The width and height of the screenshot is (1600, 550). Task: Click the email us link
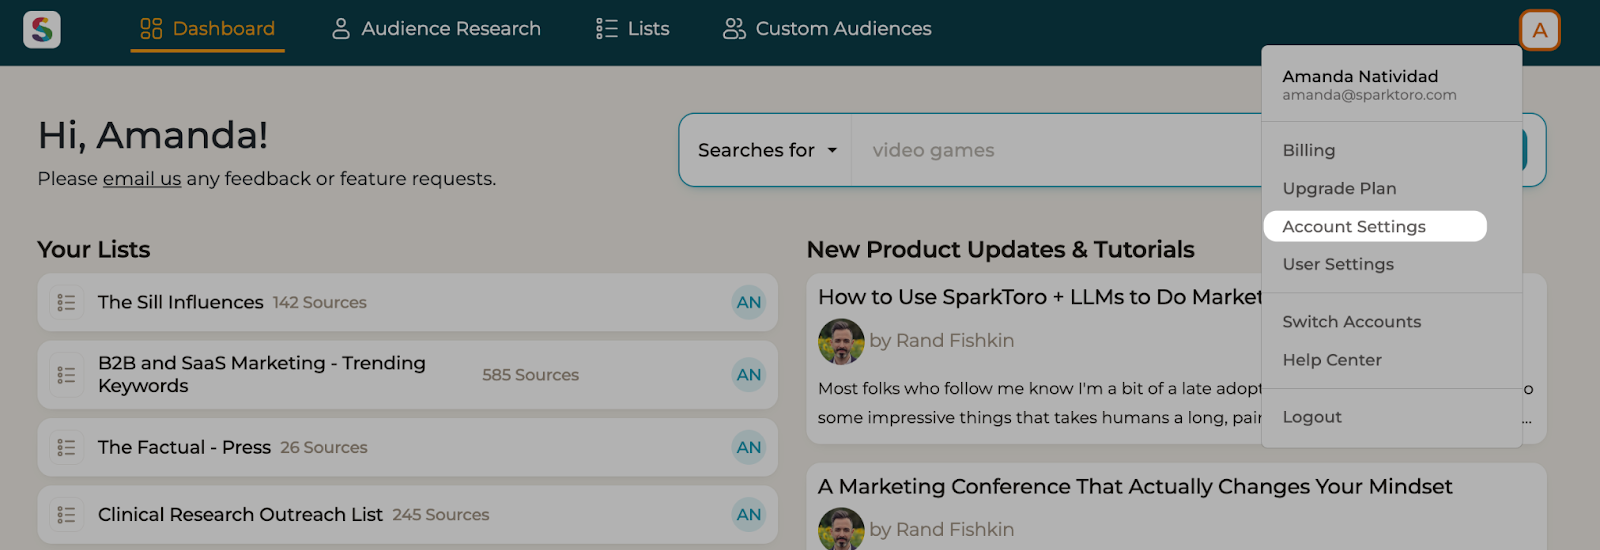click(x=142, y=179)
